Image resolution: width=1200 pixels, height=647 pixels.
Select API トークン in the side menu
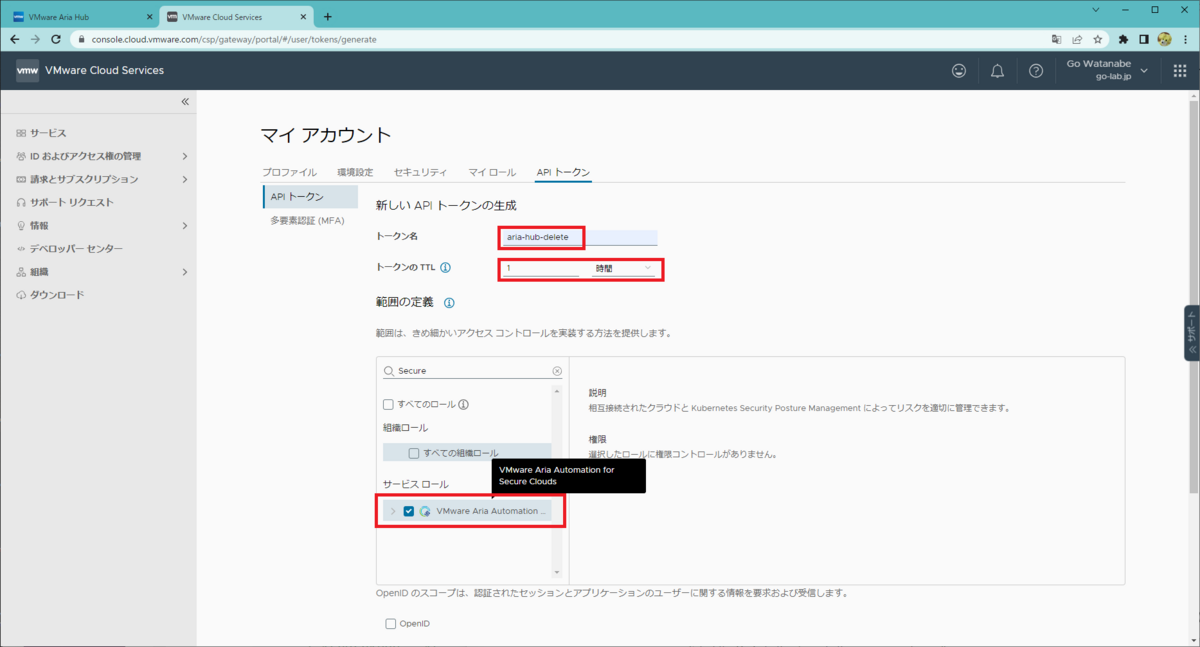coord(311,197)
